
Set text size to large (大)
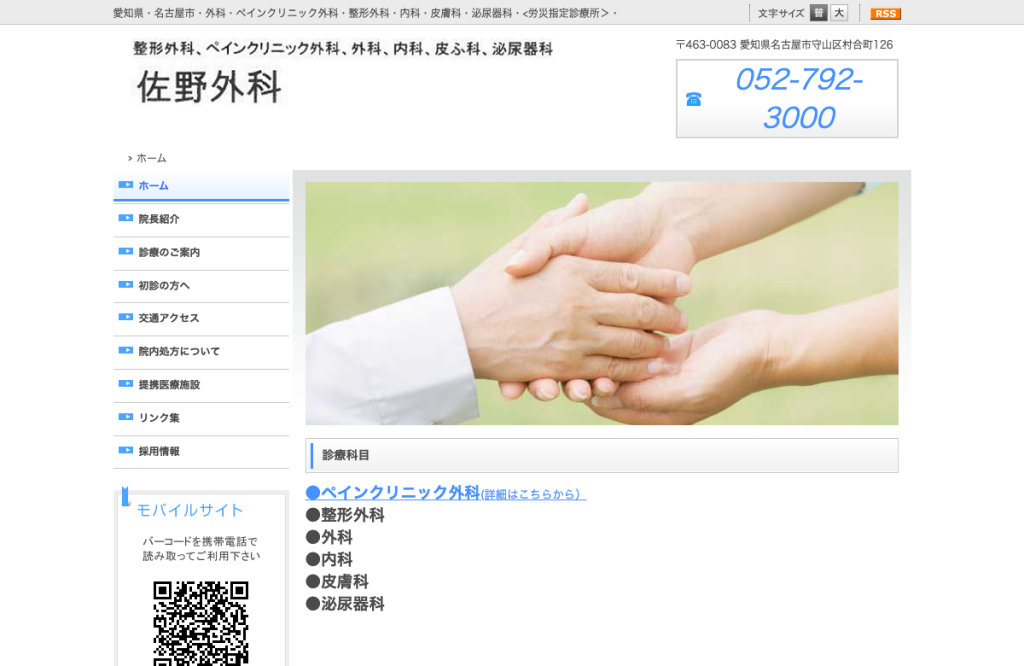click(839, 13)
